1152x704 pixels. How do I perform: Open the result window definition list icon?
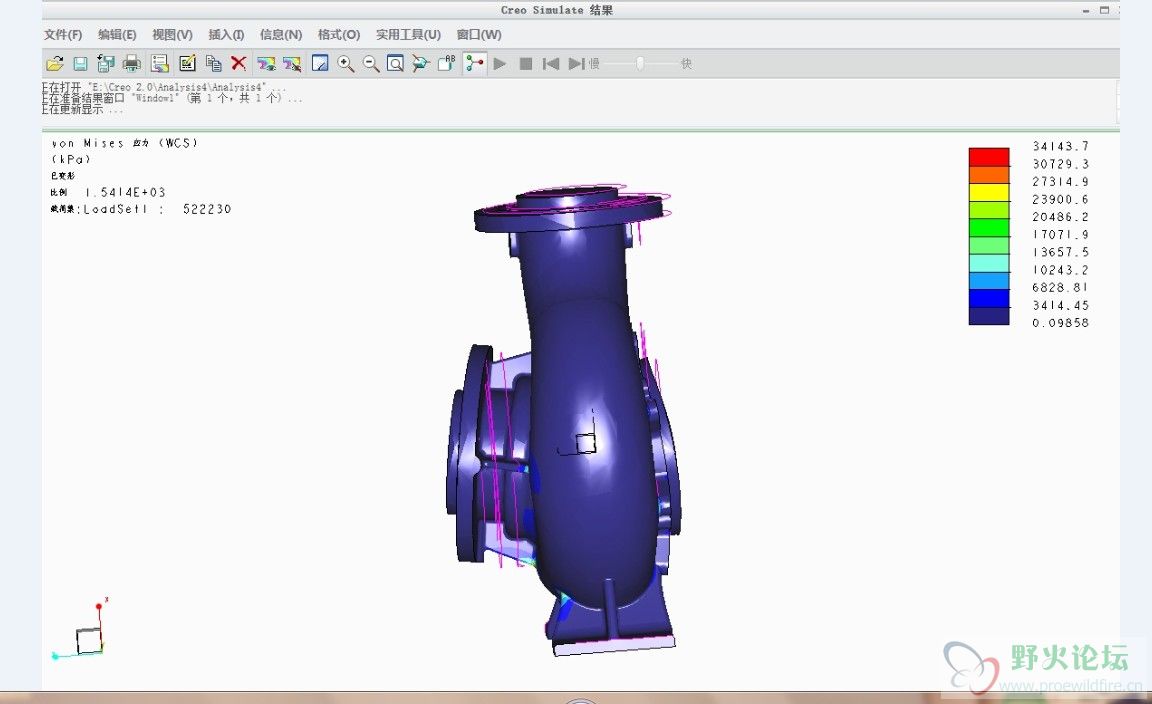coord(159,64)
